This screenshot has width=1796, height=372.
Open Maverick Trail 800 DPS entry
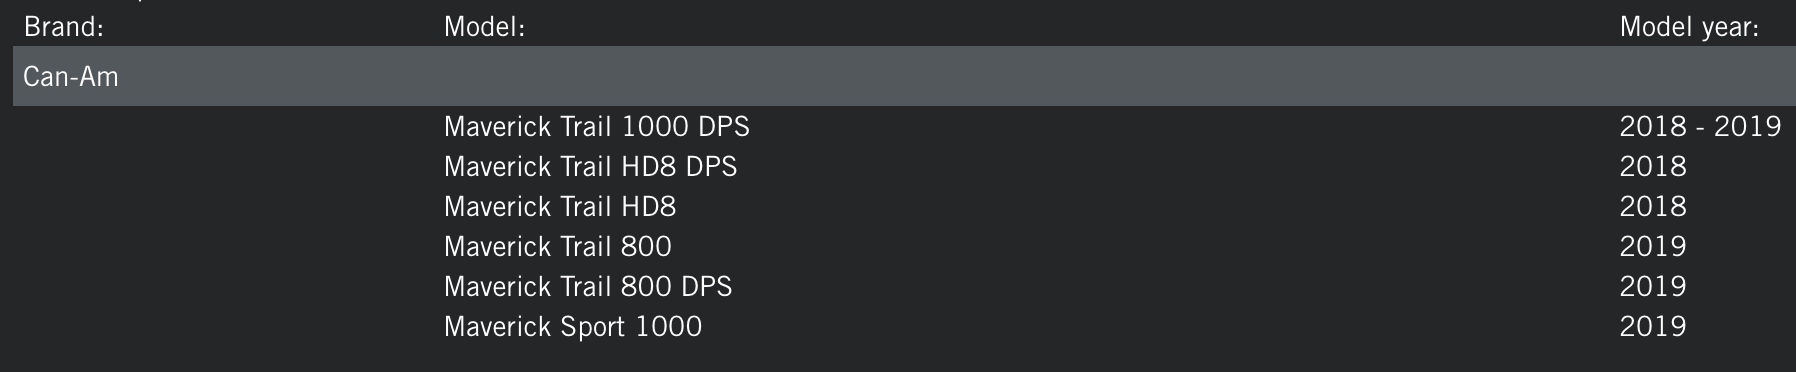(588, 286)
